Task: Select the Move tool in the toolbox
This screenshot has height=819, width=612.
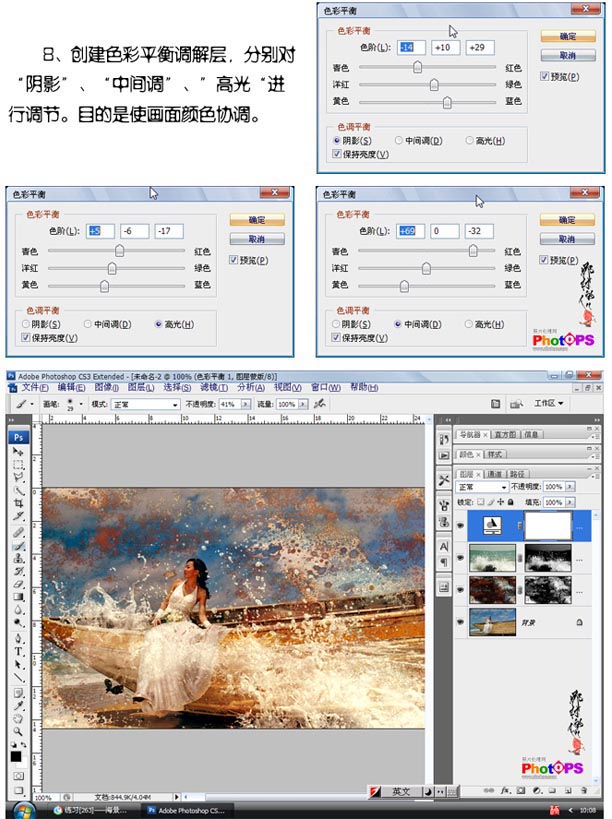Action: pos(18,452)
